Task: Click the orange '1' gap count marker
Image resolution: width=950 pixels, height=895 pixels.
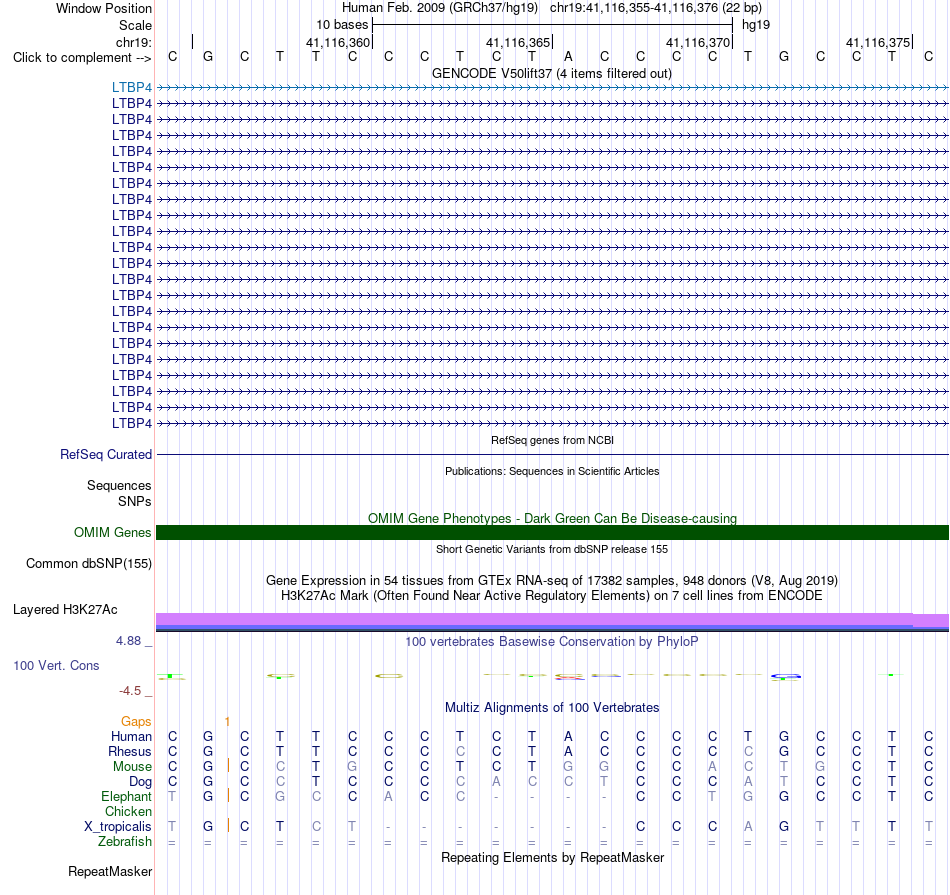Action: (227, 721)
